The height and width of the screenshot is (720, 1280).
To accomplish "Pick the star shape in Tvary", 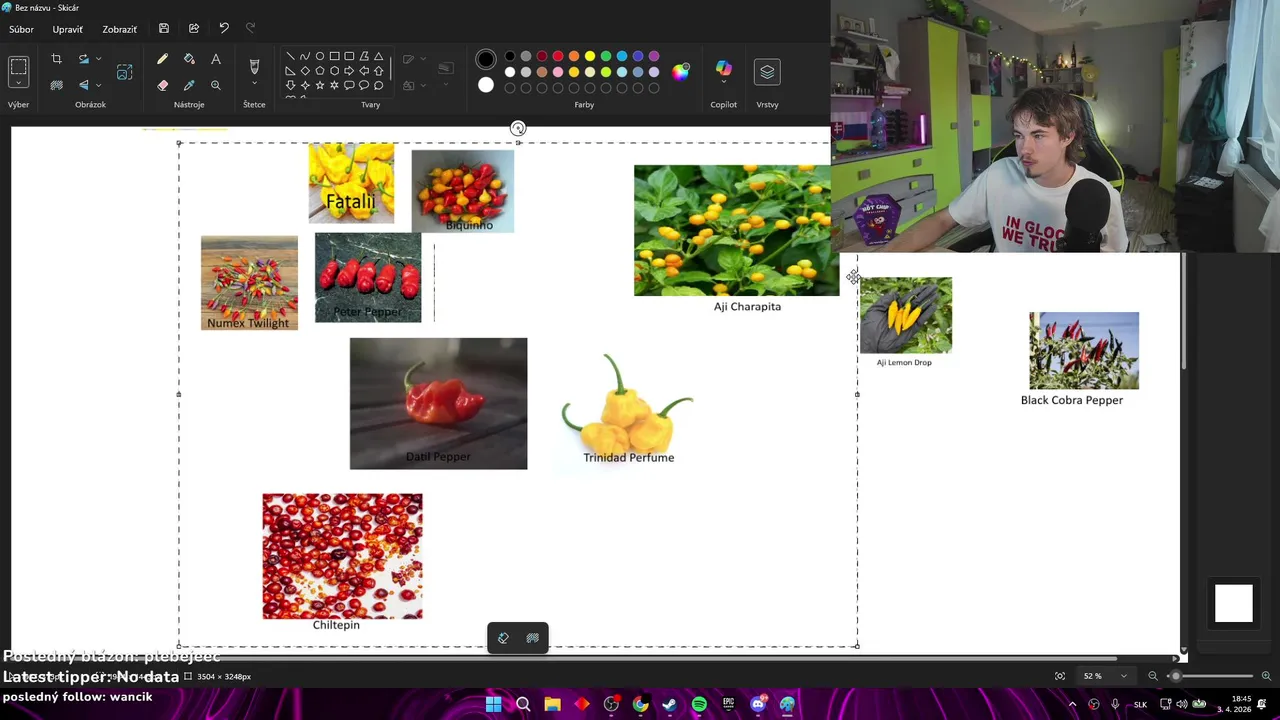I will (x=320, y=85).
